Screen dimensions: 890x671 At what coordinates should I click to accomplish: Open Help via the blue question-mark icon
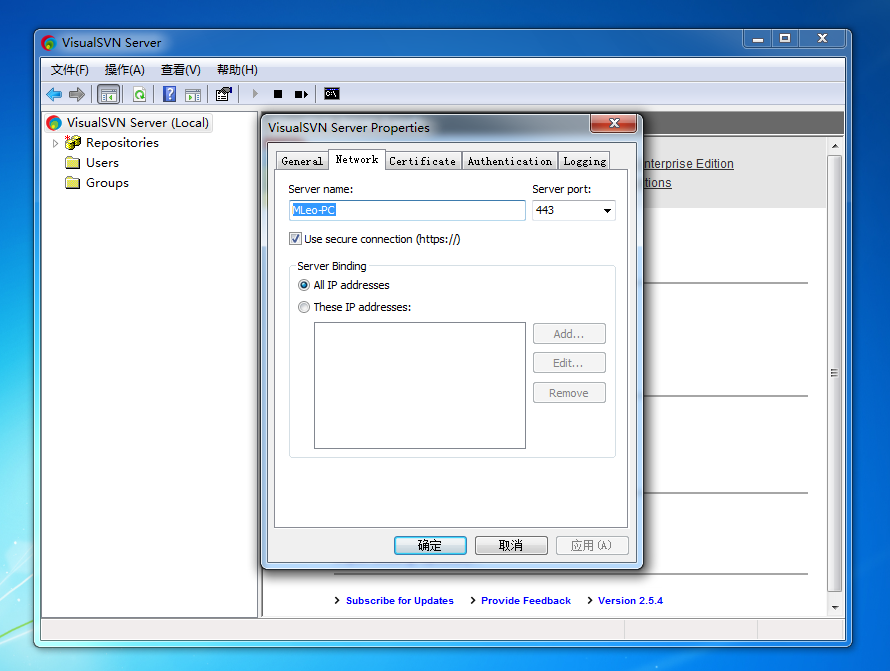169,94
